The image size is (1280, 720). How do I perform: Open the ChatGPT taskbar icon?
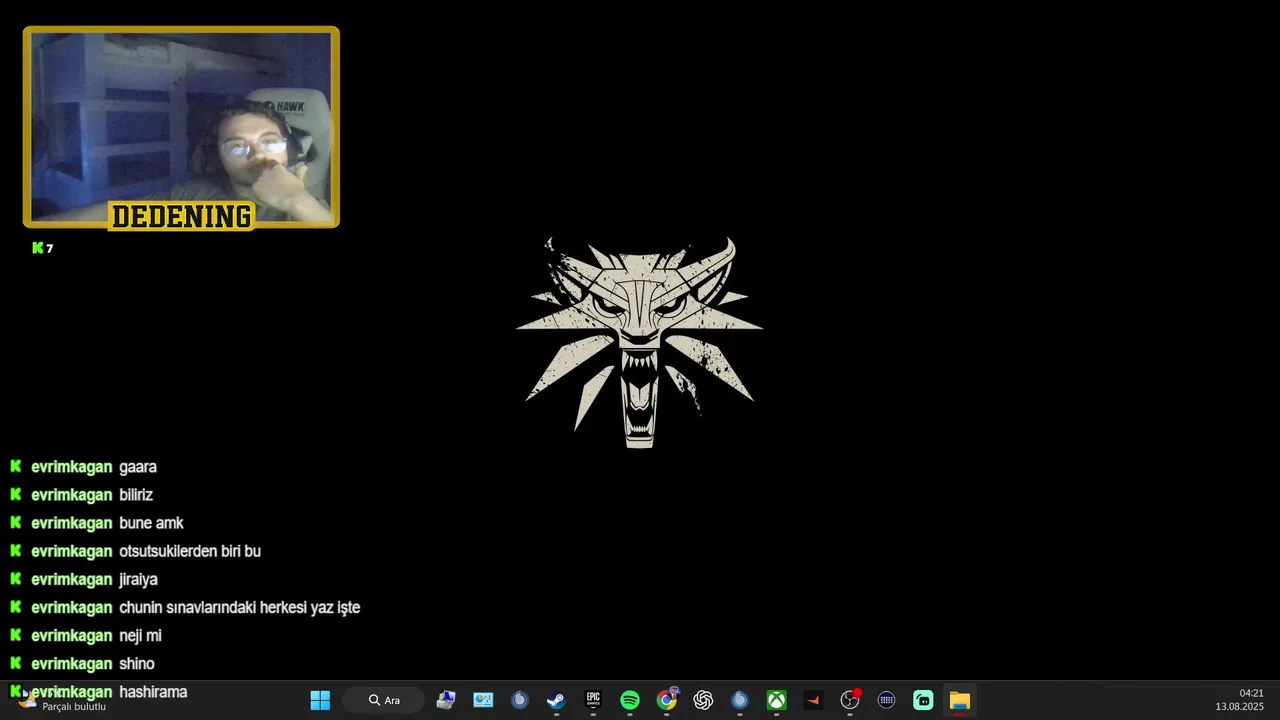click(703, 700)
